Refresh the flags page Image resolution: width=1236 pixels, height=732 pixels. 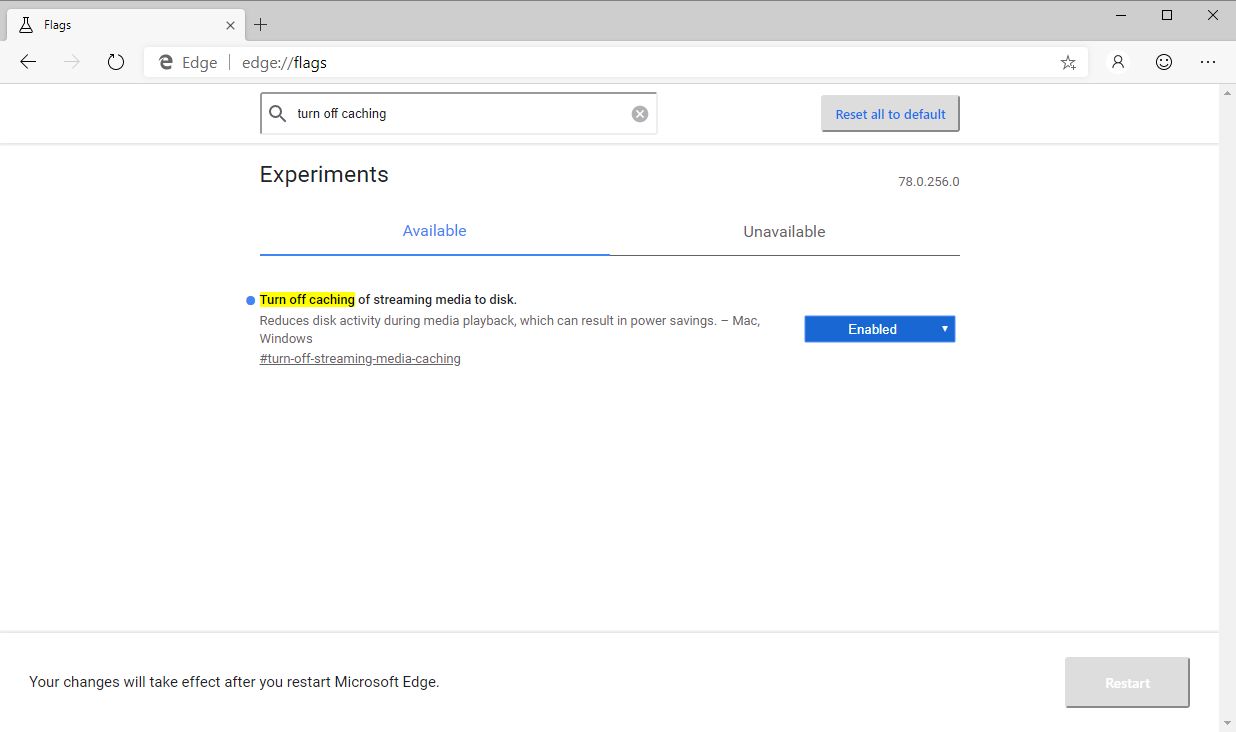[x=116, y=62]
